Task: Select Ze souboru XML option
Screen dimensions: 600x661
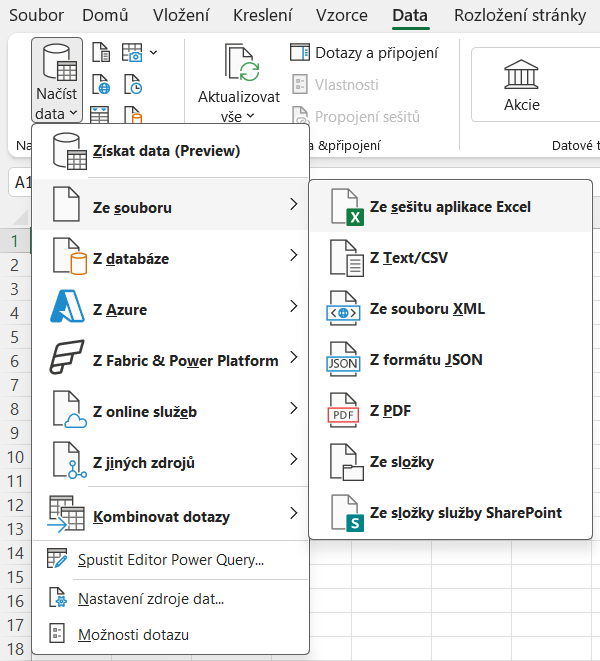Action: tap(427, 309)
